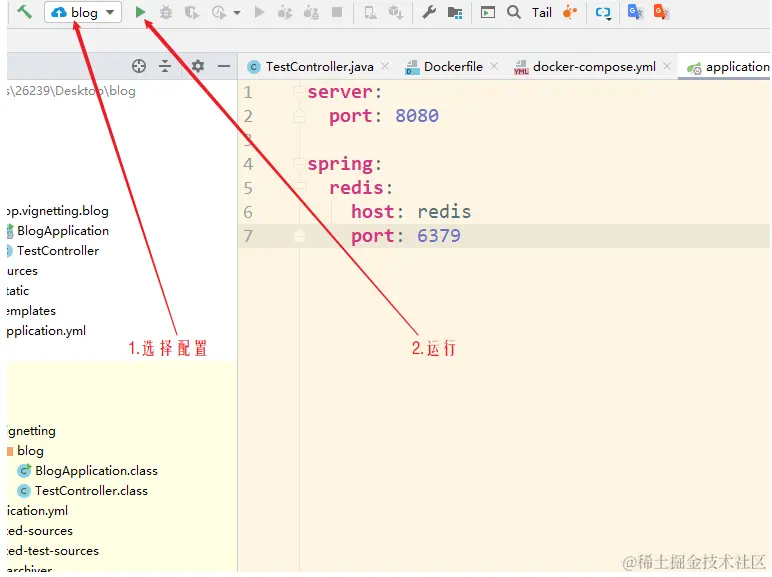This screenshot has height=577, width=772.
Task: Open project panel gear options
Action: click(x=198, y=66)
